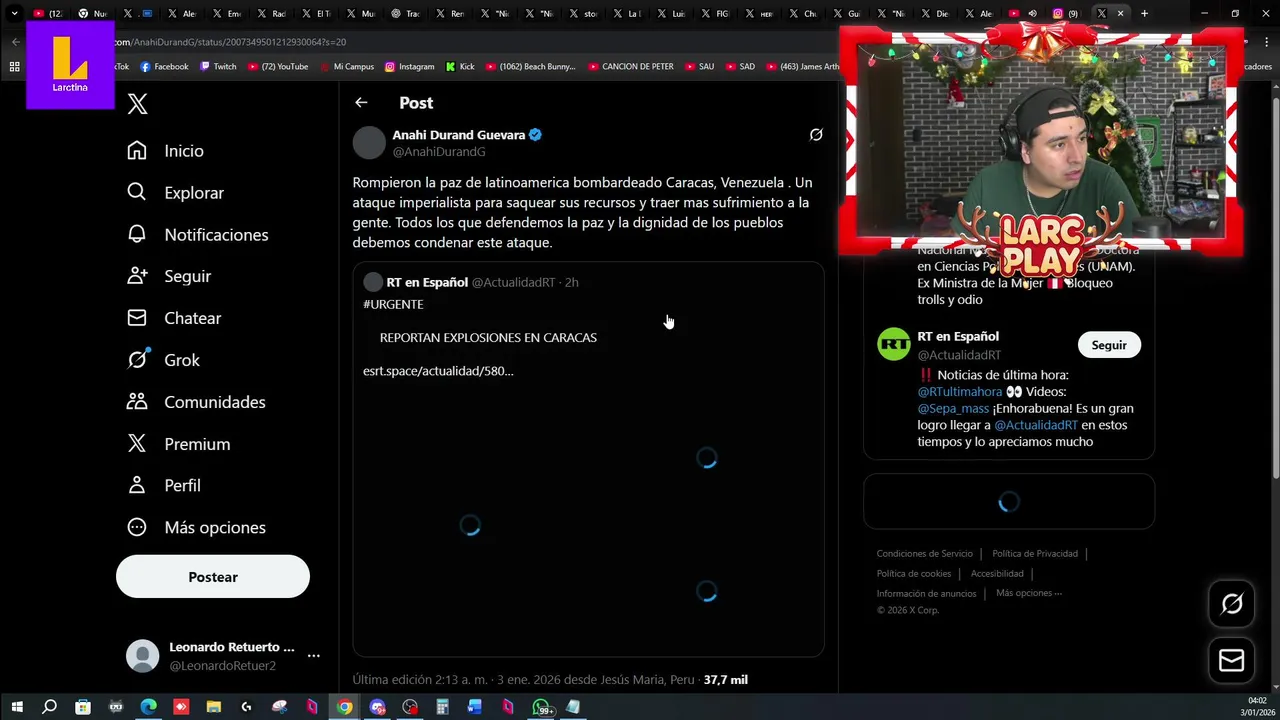Open CANCION DE PETER bookmark
This screenshot has height=720, width=1280.
[x=631, y=67]
